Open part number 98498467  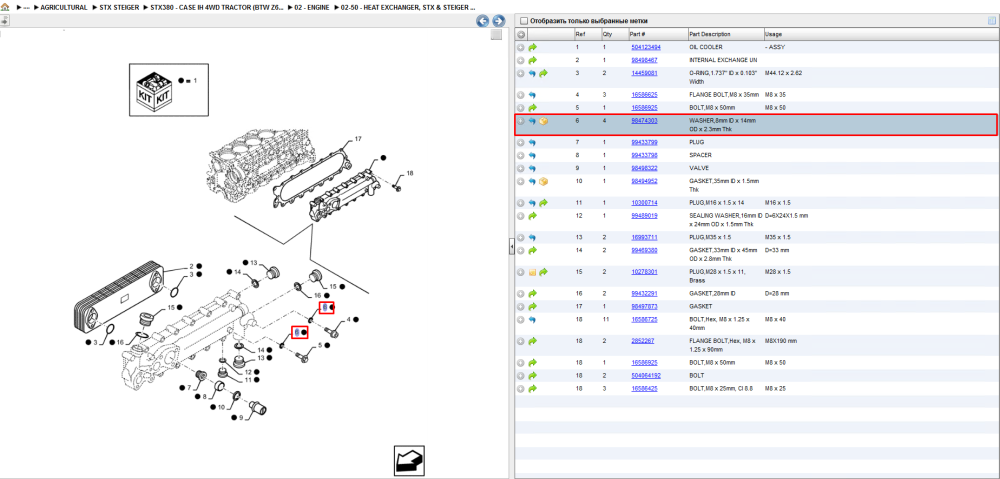(x=644, y=60)
